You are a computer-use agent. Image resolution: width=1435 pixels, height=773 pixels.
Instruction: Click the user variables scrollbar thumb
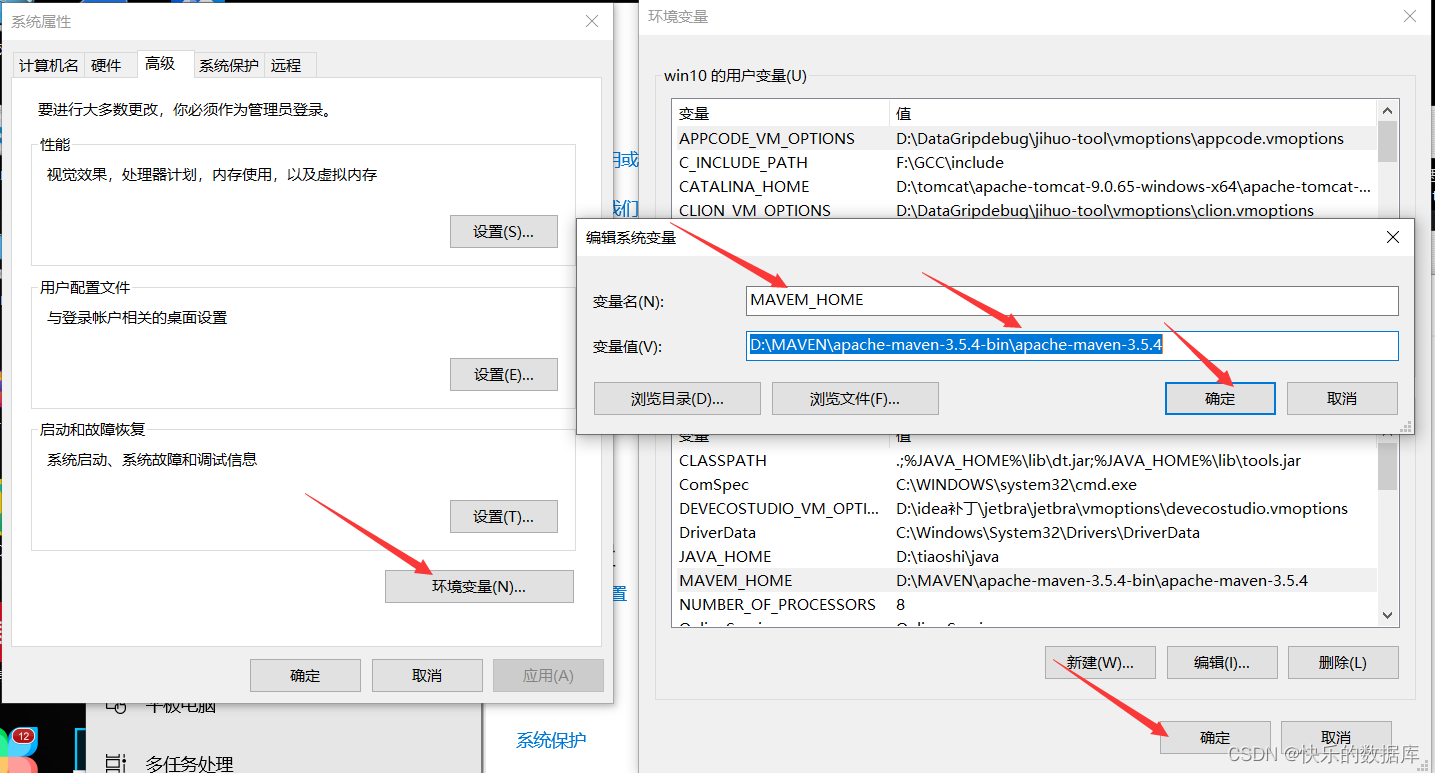point(1387,142)
